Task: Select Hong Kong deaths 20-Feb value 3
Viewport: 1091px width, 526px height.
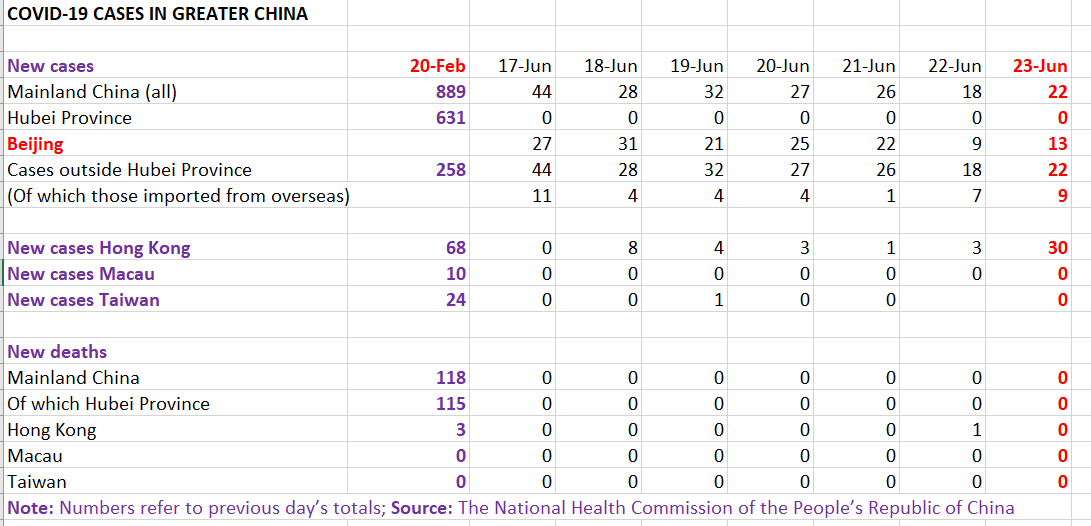Action: point(460,430)
